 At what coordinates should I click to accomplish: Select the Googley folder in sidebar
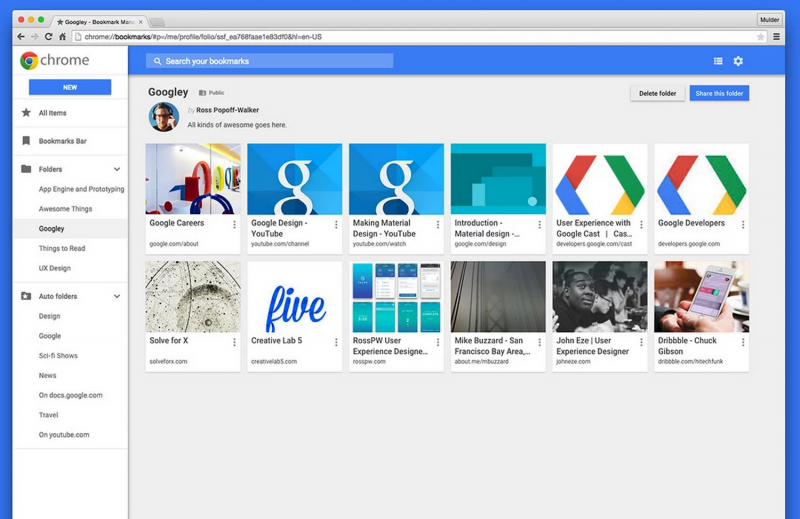pyautogui.click(x=70, y=229)
